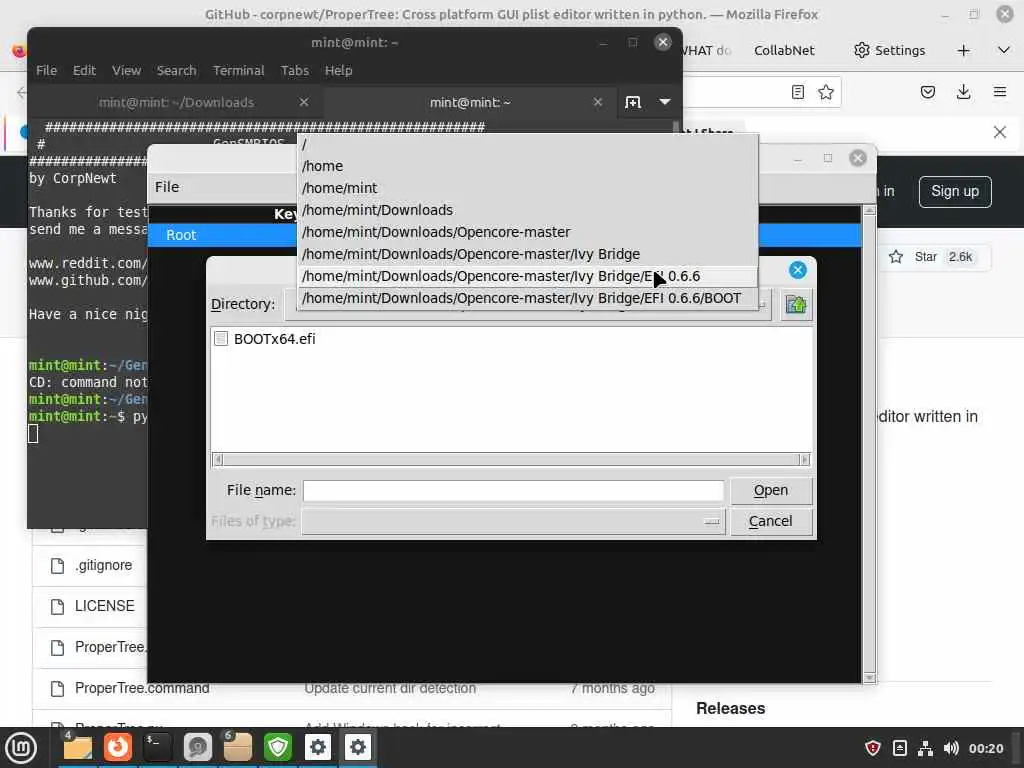The height and width of the screenshot is (768, 1024).
Task: Switch to first gear window in taskbar
Action: 317,747
